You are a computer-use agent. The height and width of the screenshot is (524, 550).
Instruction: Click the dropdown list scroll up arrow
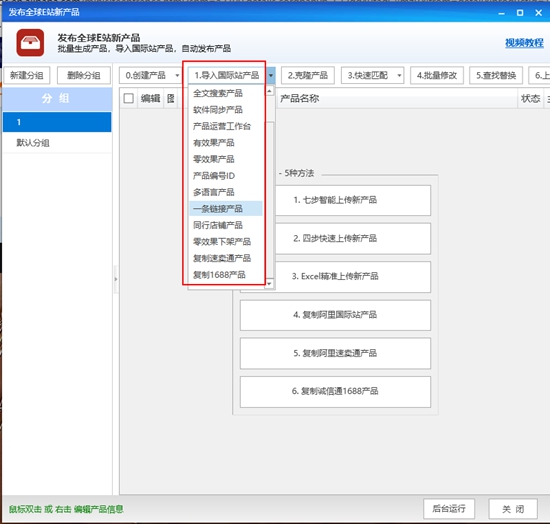[269, 91]
